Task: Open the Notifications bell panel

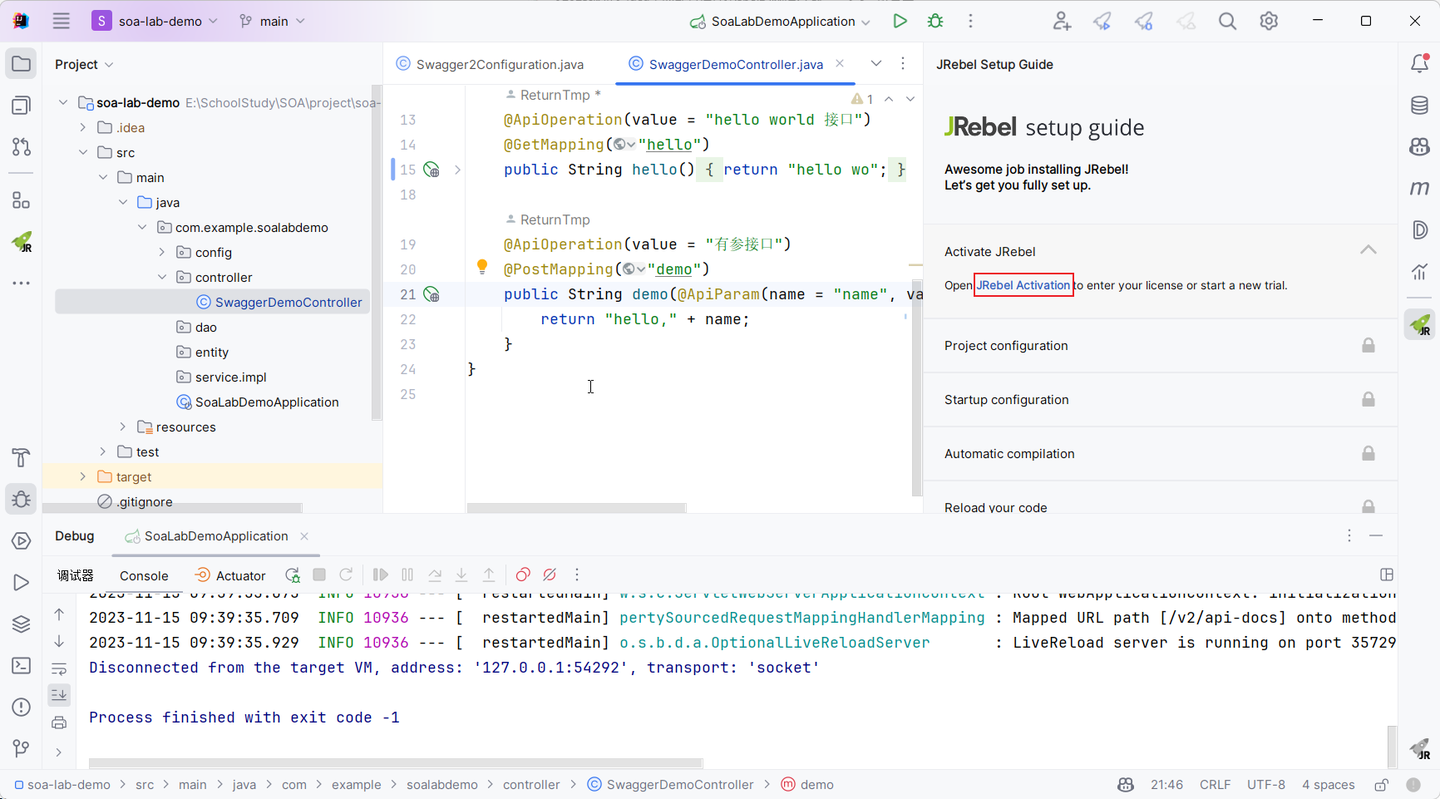Action: pos(1419,64)
